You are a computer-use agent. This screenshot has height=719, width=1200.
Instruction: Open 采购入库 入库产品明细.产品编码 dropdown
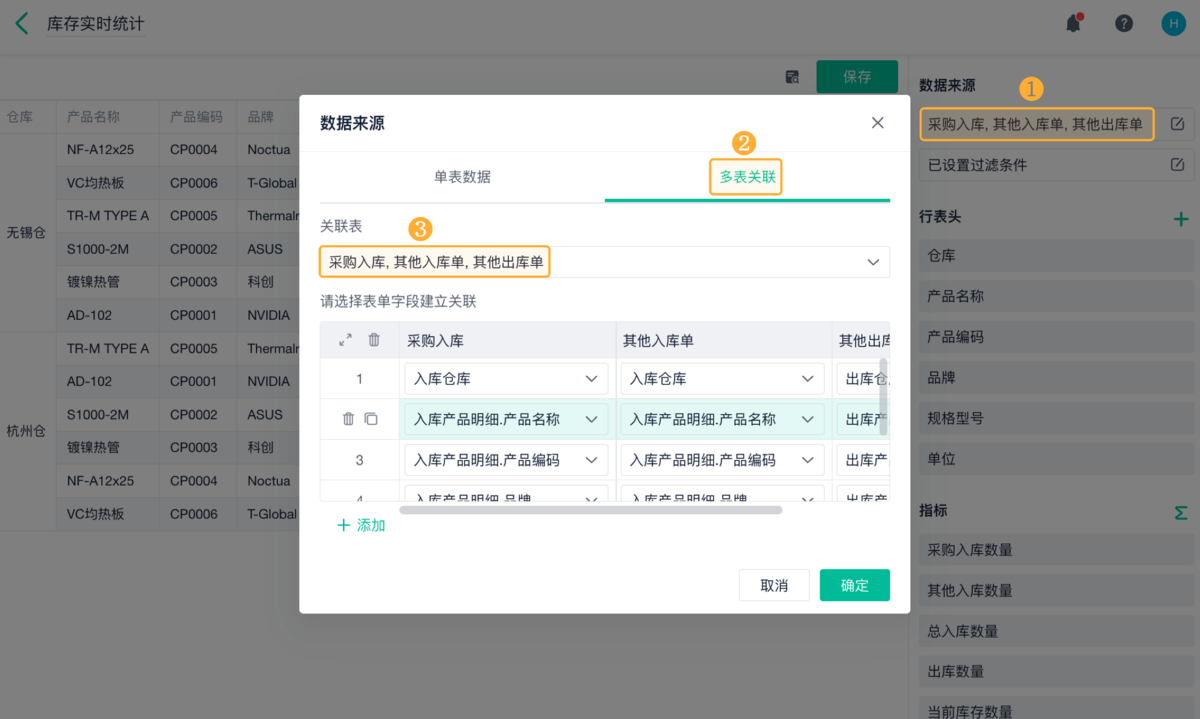coord(506,460)
